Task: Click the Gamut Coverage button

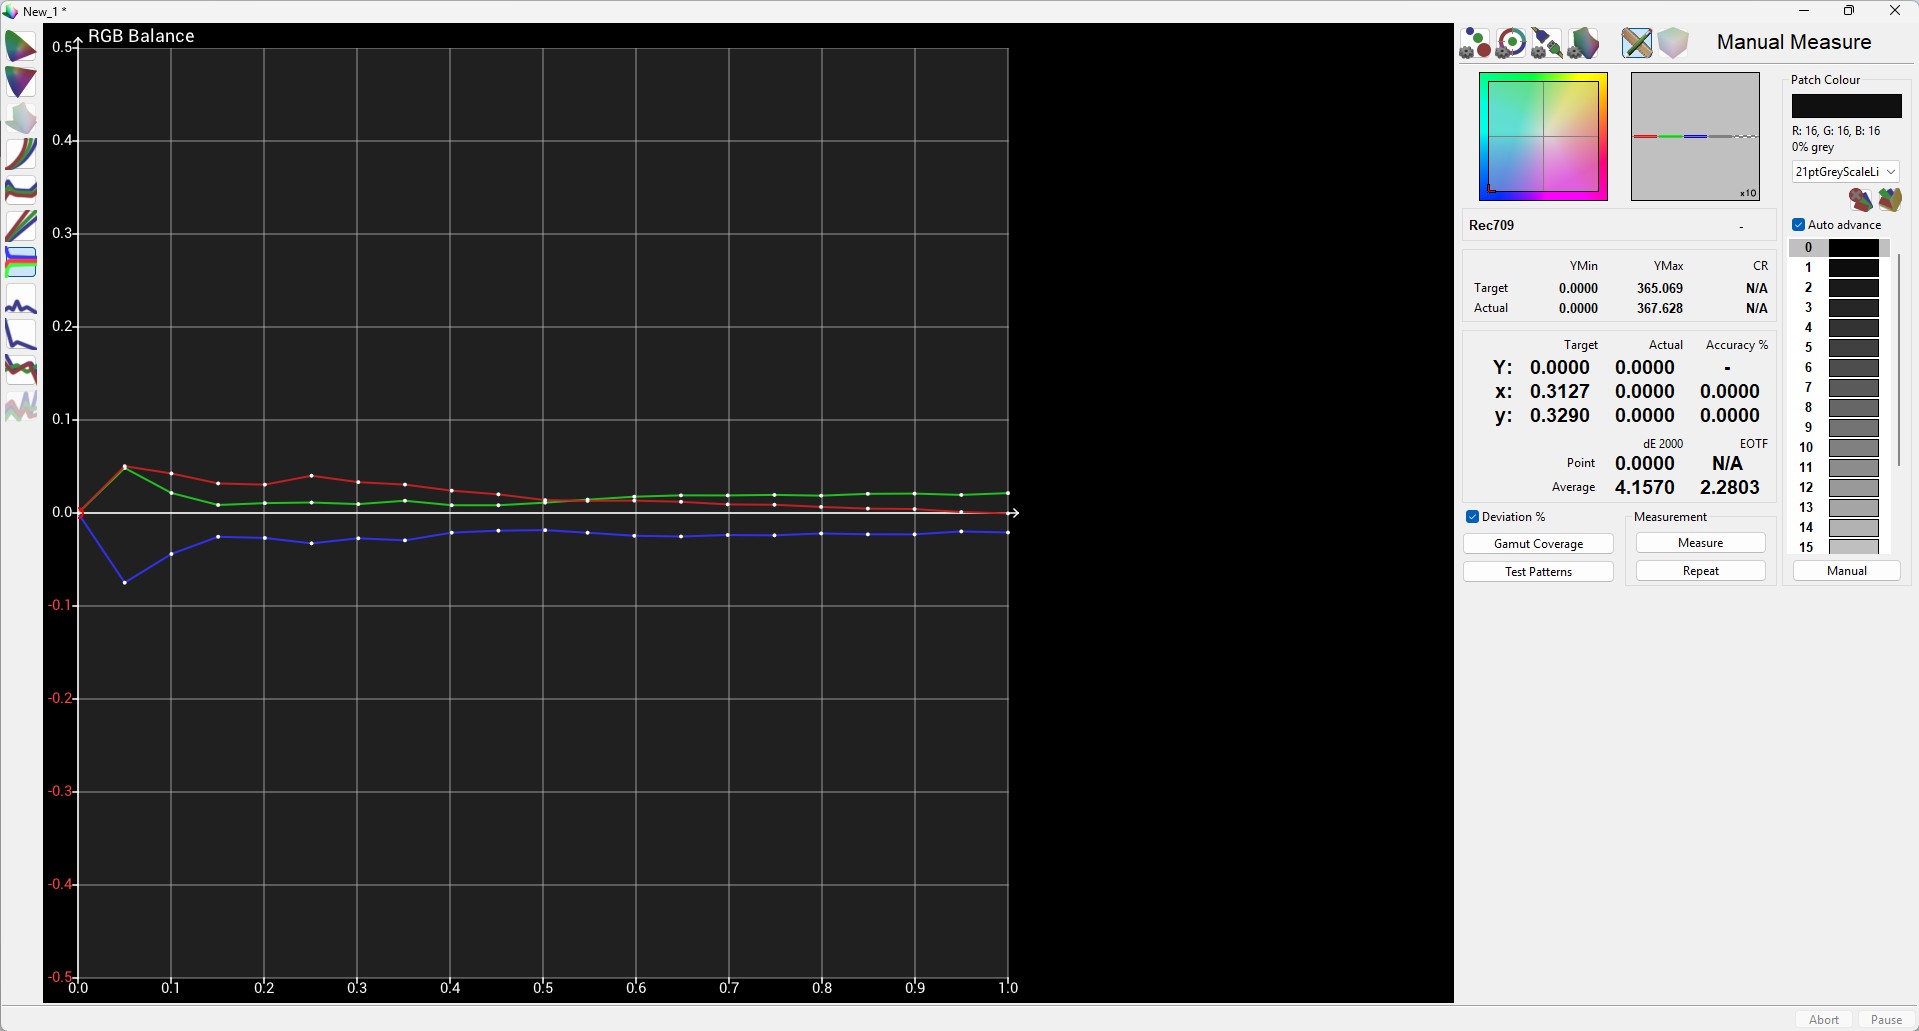Action: pyautogui.click(x=1538, y=544)
